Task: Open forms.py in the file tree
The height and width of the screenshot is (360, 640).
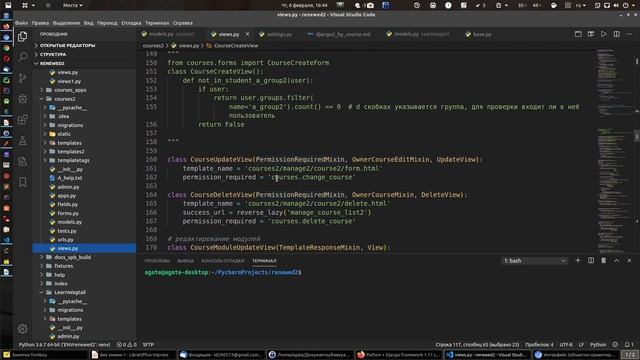Action: click(x=68, y=213)
